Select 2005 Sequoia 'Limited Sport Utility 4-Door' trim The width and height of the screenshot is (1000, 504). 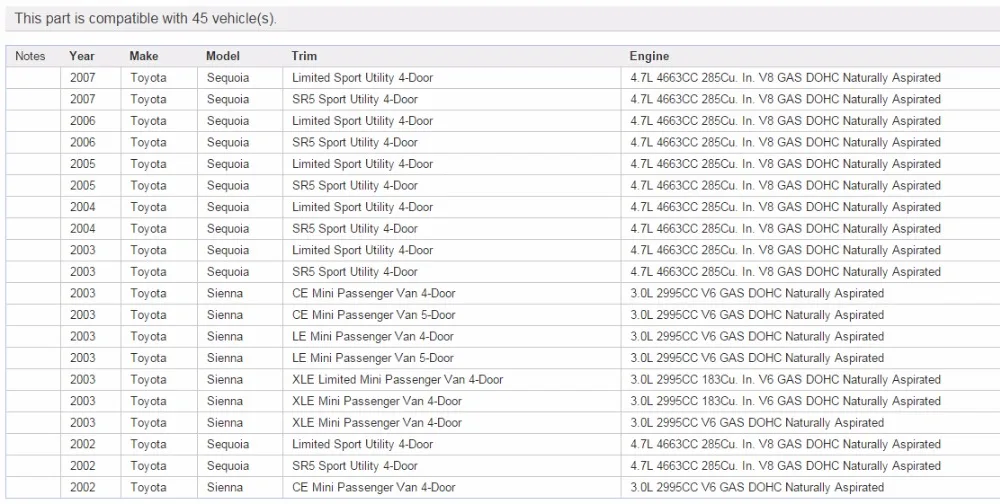pos(362,164)
